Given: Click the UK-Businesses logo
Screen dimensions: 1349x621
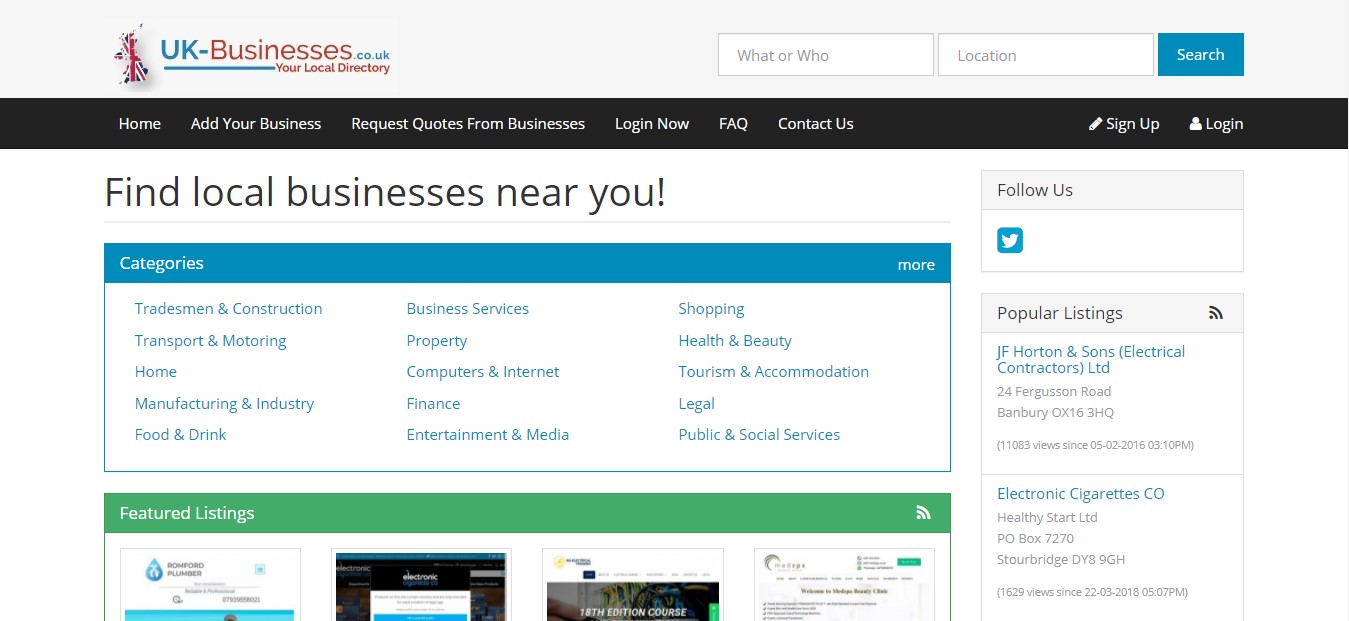Looking at the screenshot, I should [x=252, y=56].
